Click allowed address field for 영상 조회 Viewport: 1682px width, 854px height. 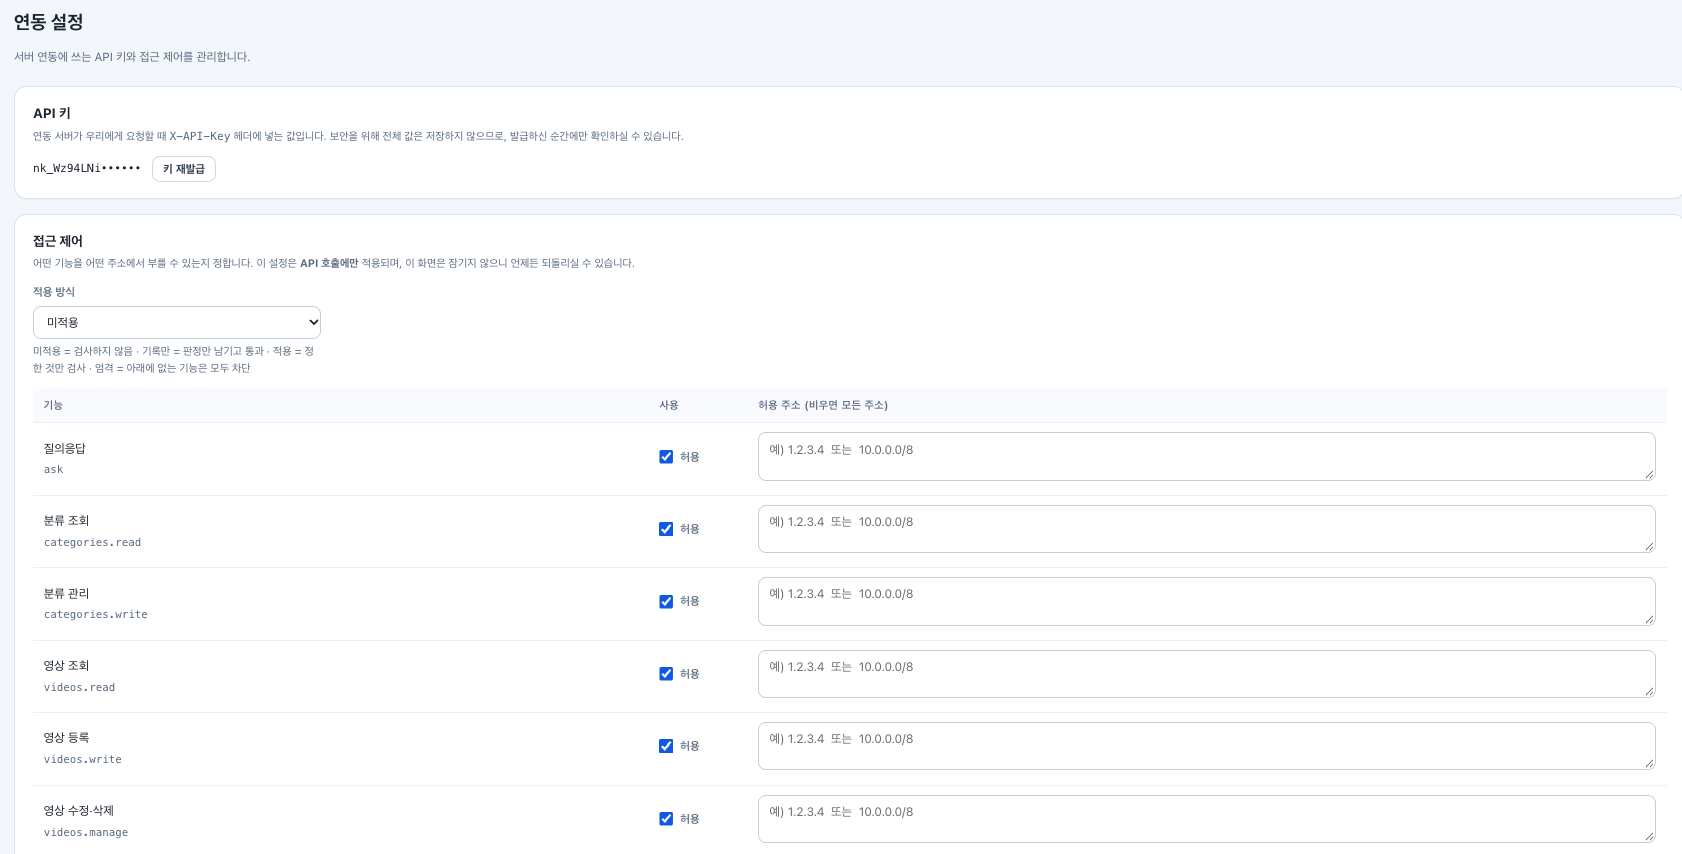tap(1207, 674)
